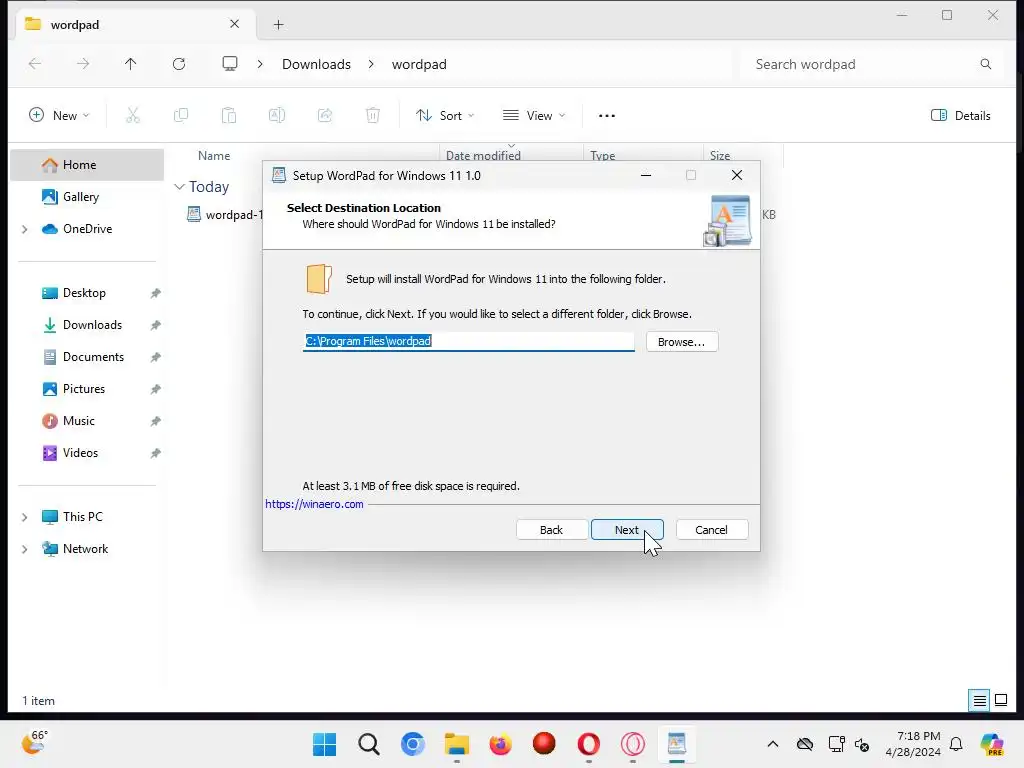Open the New menu in File Explorer
Screen dimensions: 1024x768
(59, 116)
